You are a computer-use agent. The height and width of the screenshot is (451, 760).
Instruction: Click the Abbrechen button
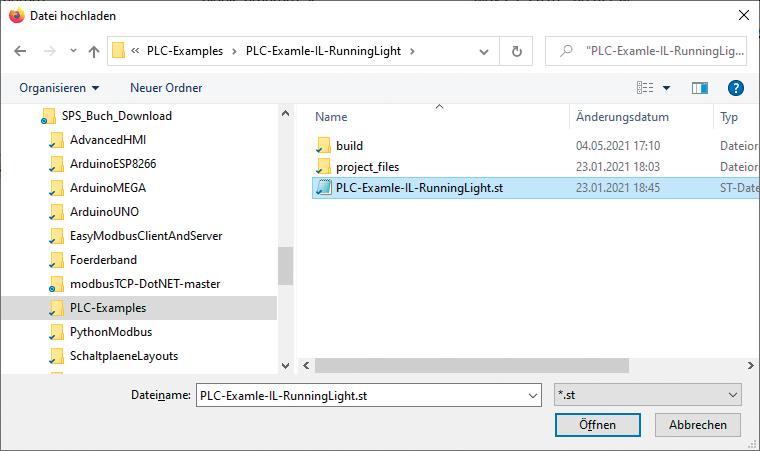pos(697,425)
